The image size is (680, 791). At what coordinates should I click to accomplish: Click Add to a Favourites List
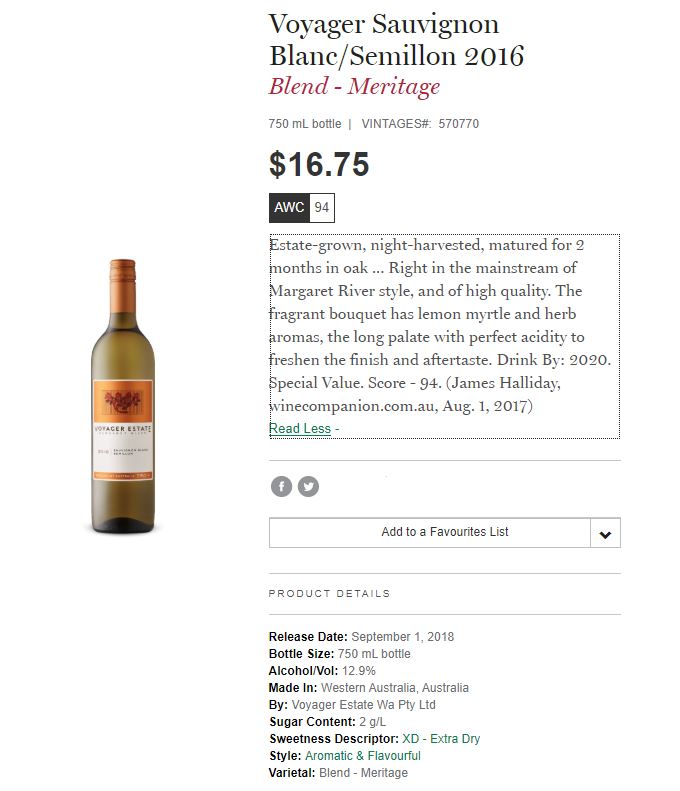[x=430, y=532]
